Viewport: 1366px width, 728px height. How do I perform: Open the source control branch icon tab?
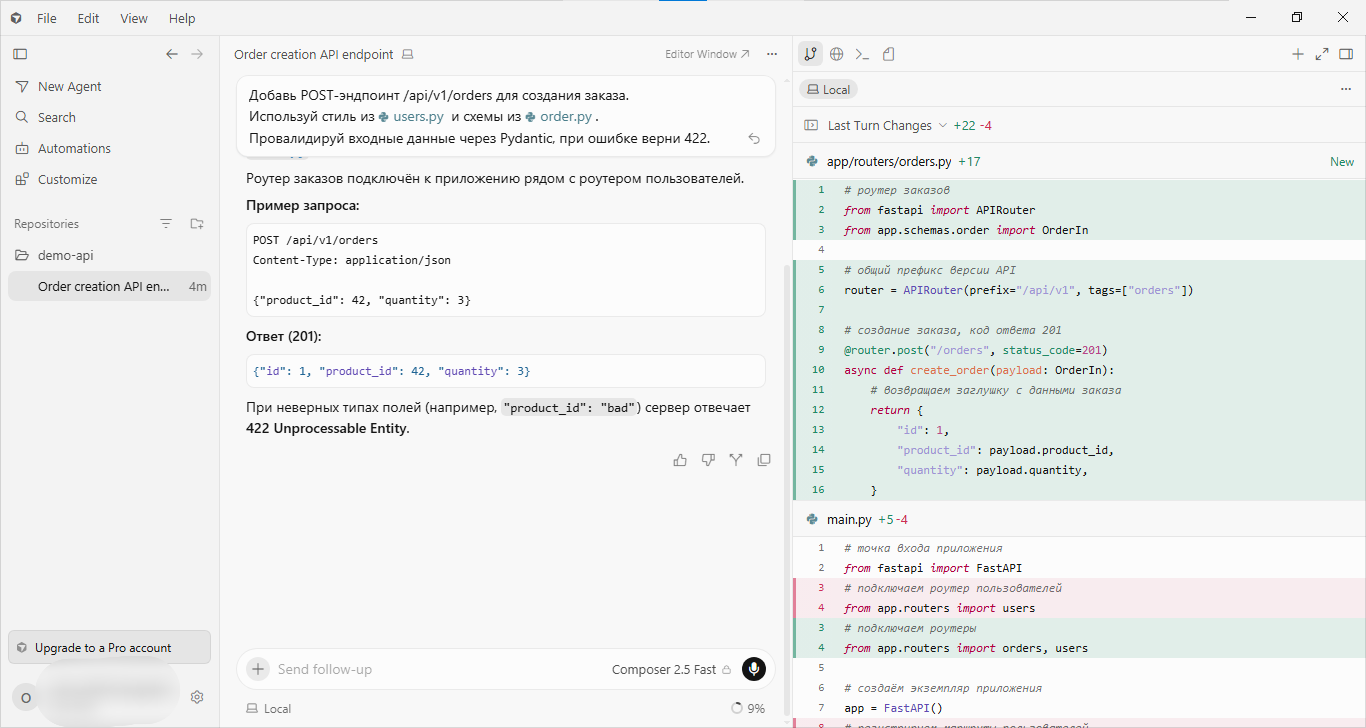point(810,54)
